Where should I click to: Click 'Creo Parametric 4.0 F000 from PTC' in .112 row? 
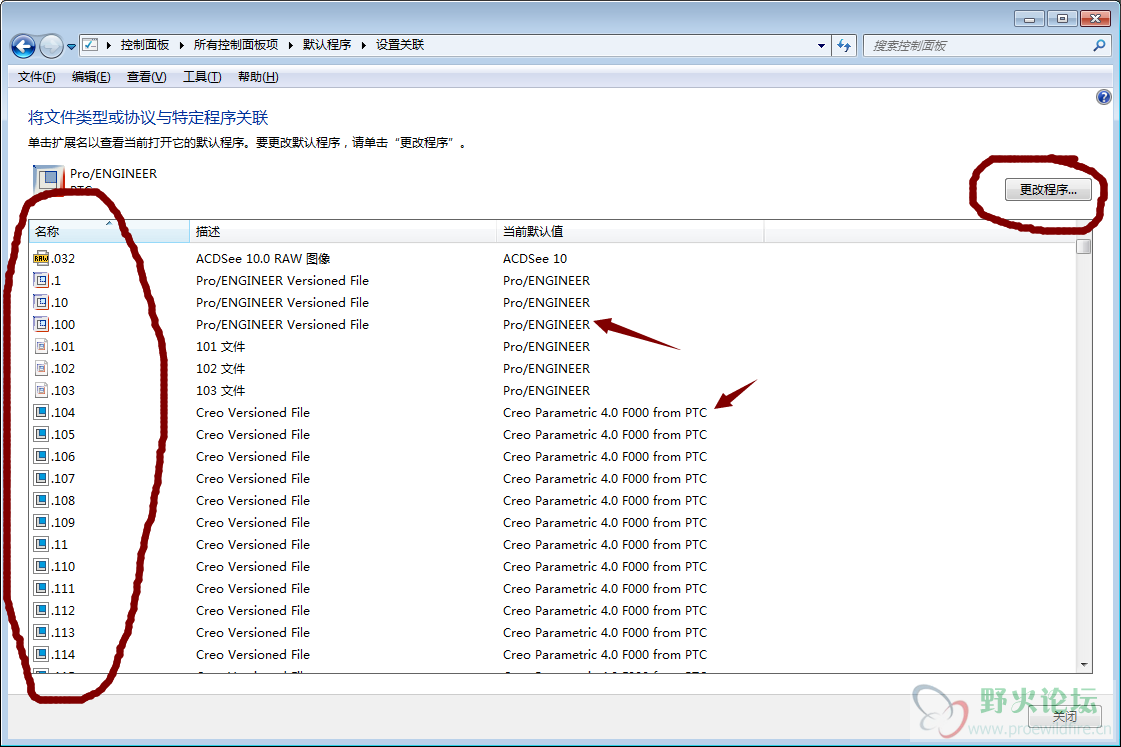click(605, 610)
